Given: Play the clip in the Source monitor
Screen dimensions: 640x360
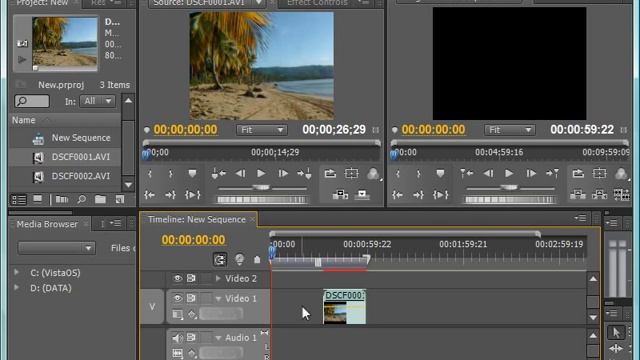Looking at the screenshot, I should pyautogui.click(x=261, y=173).
